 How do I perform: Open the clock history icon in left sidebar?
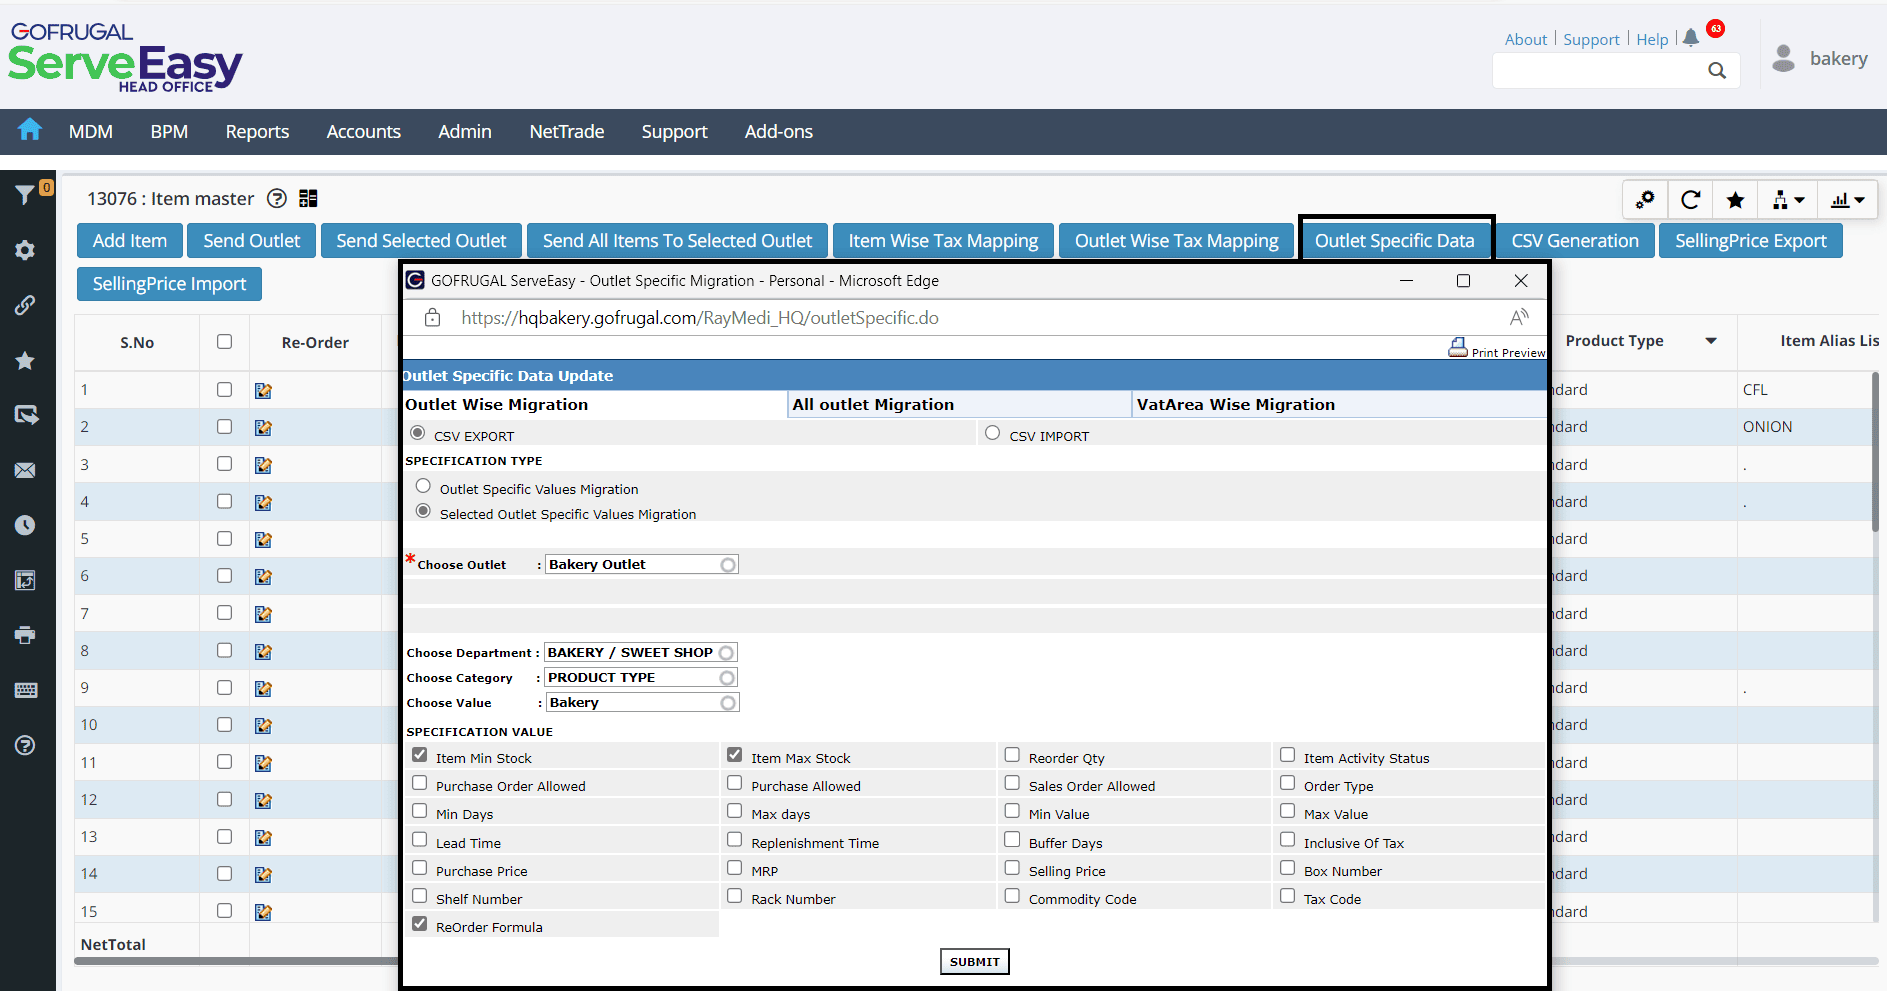tap(25, 525)
